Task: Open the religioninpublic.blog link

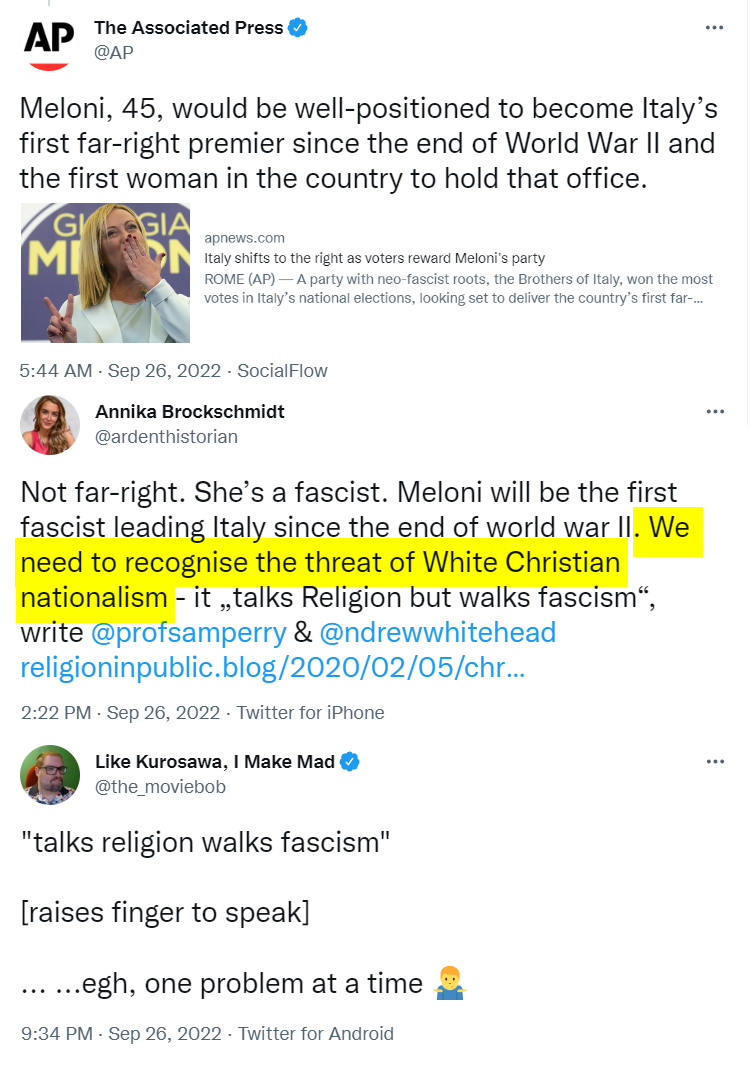Action: point(272,668)
